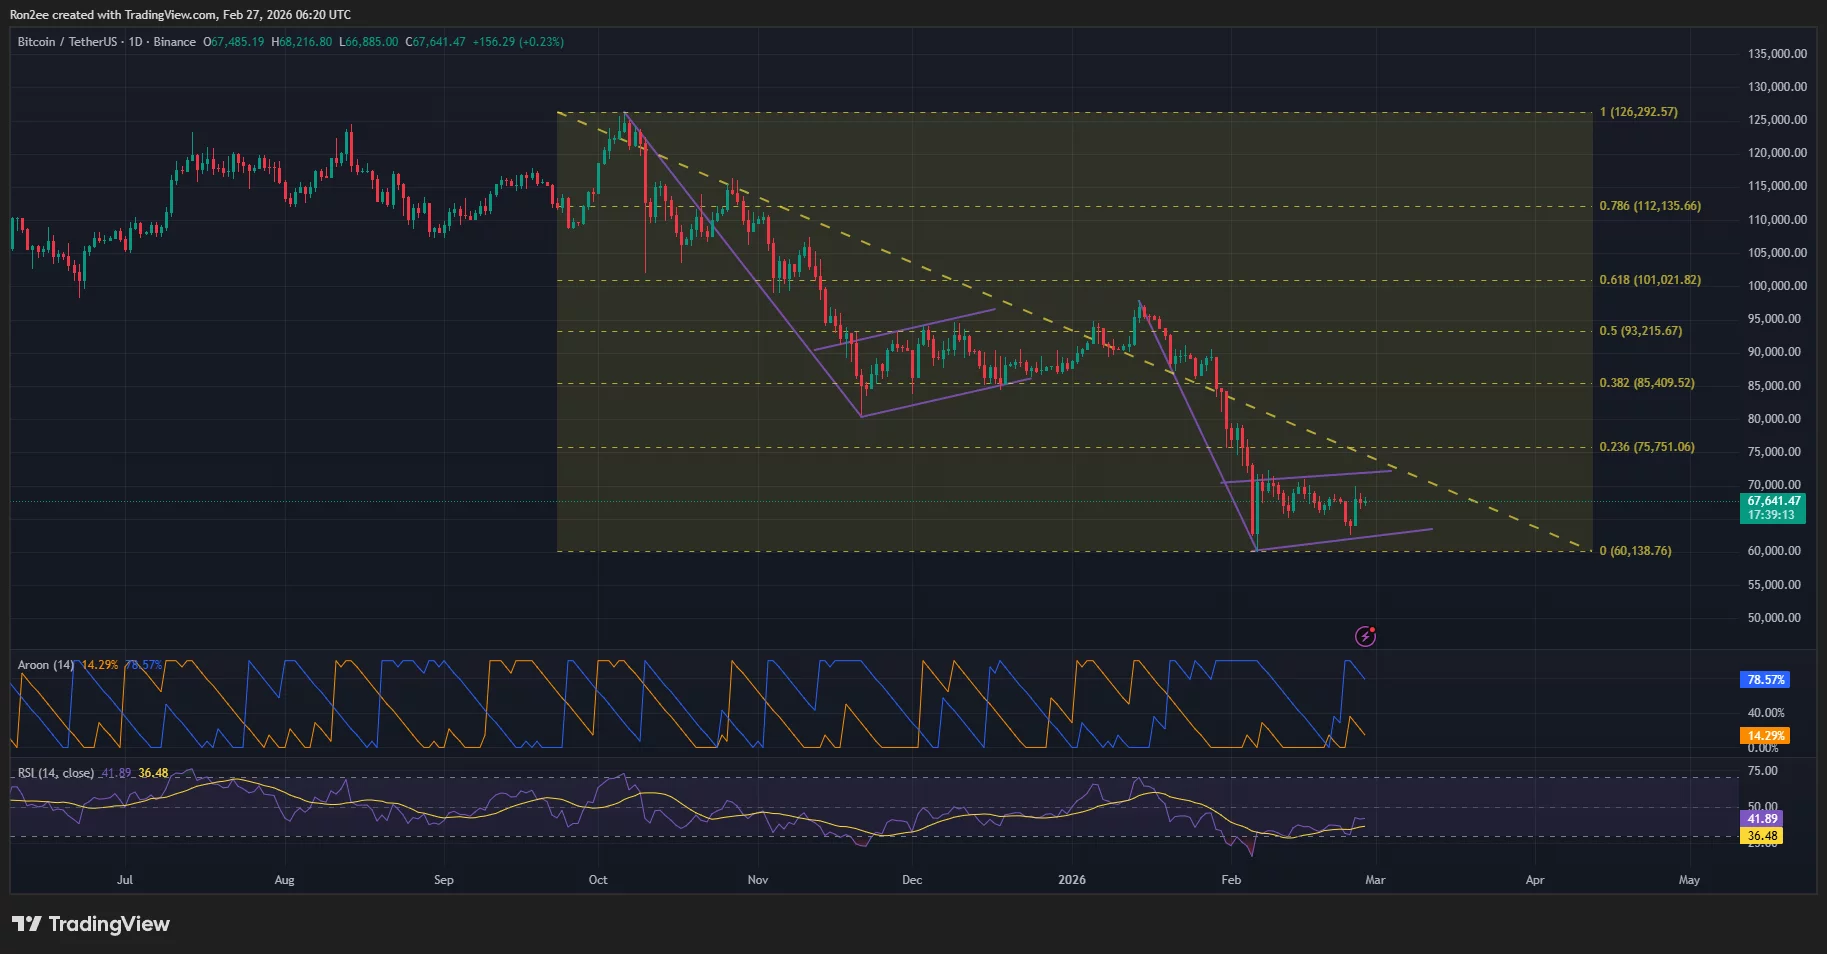Click the +156.29 (+0.23%) change value
The image size is (1827, 954).
[x=522, y=42]
